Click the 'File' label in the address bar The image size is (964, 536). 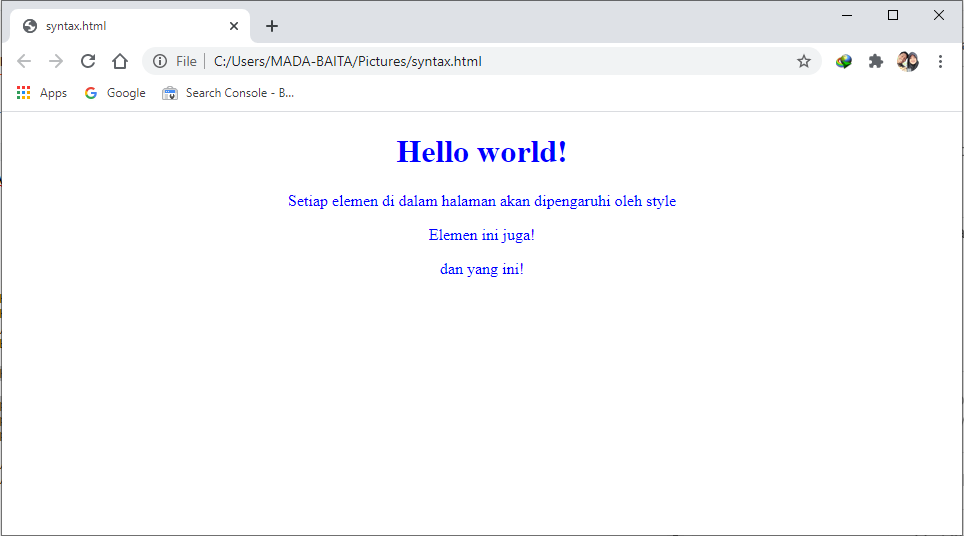[x=186, y=61]
